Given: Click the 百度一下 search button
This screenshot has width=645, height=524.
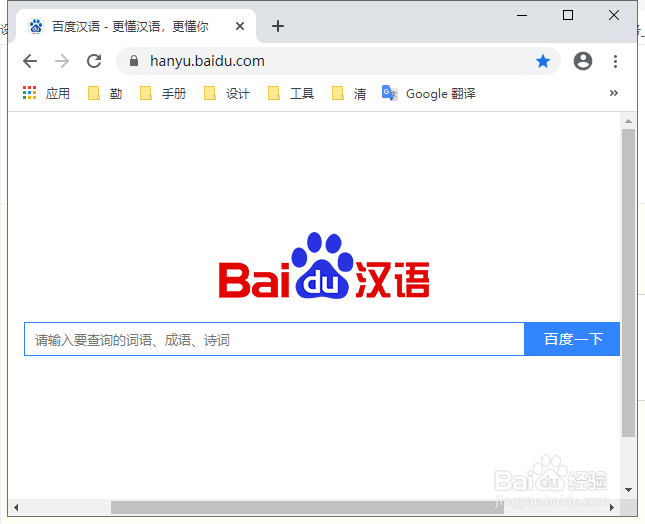Looking at the screenshot, I should click(x=572, y=339).
